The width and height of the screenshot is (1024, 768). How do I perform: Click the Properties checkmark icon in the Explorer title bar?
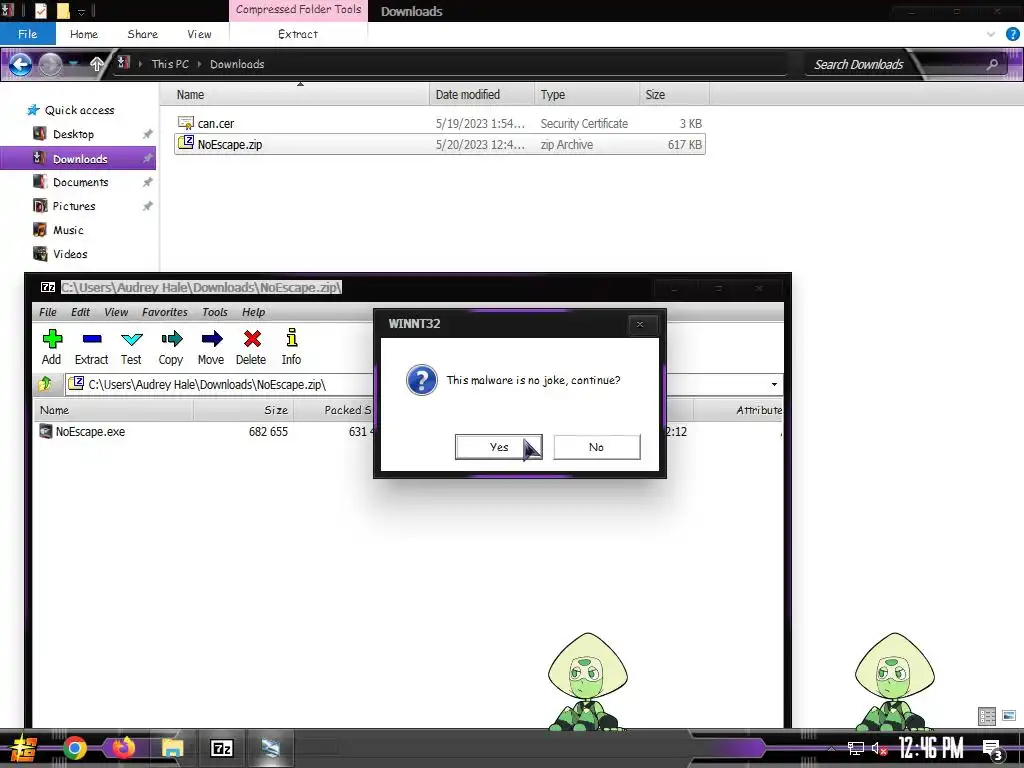click(x=40, y=10)
